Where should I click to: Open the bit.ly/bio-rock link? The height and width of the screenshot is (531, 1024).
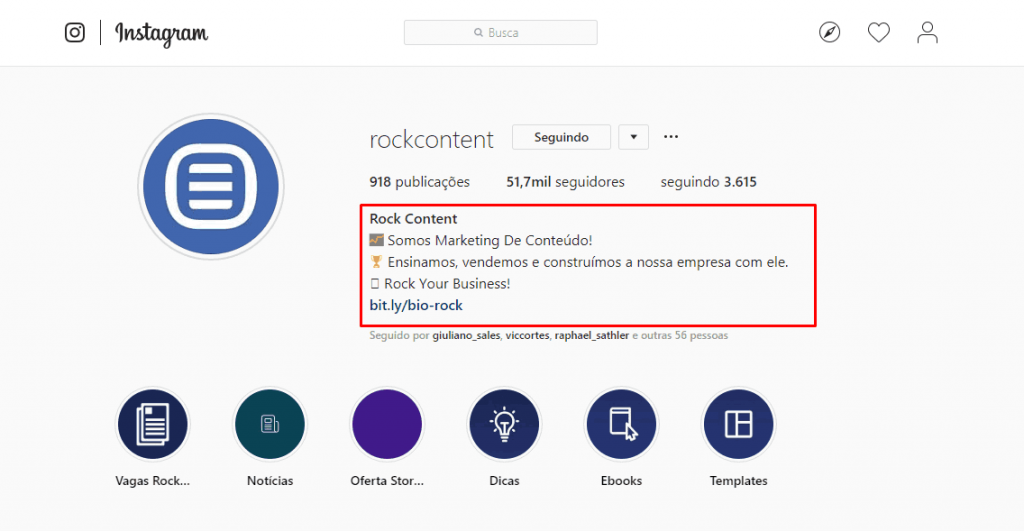416,305
